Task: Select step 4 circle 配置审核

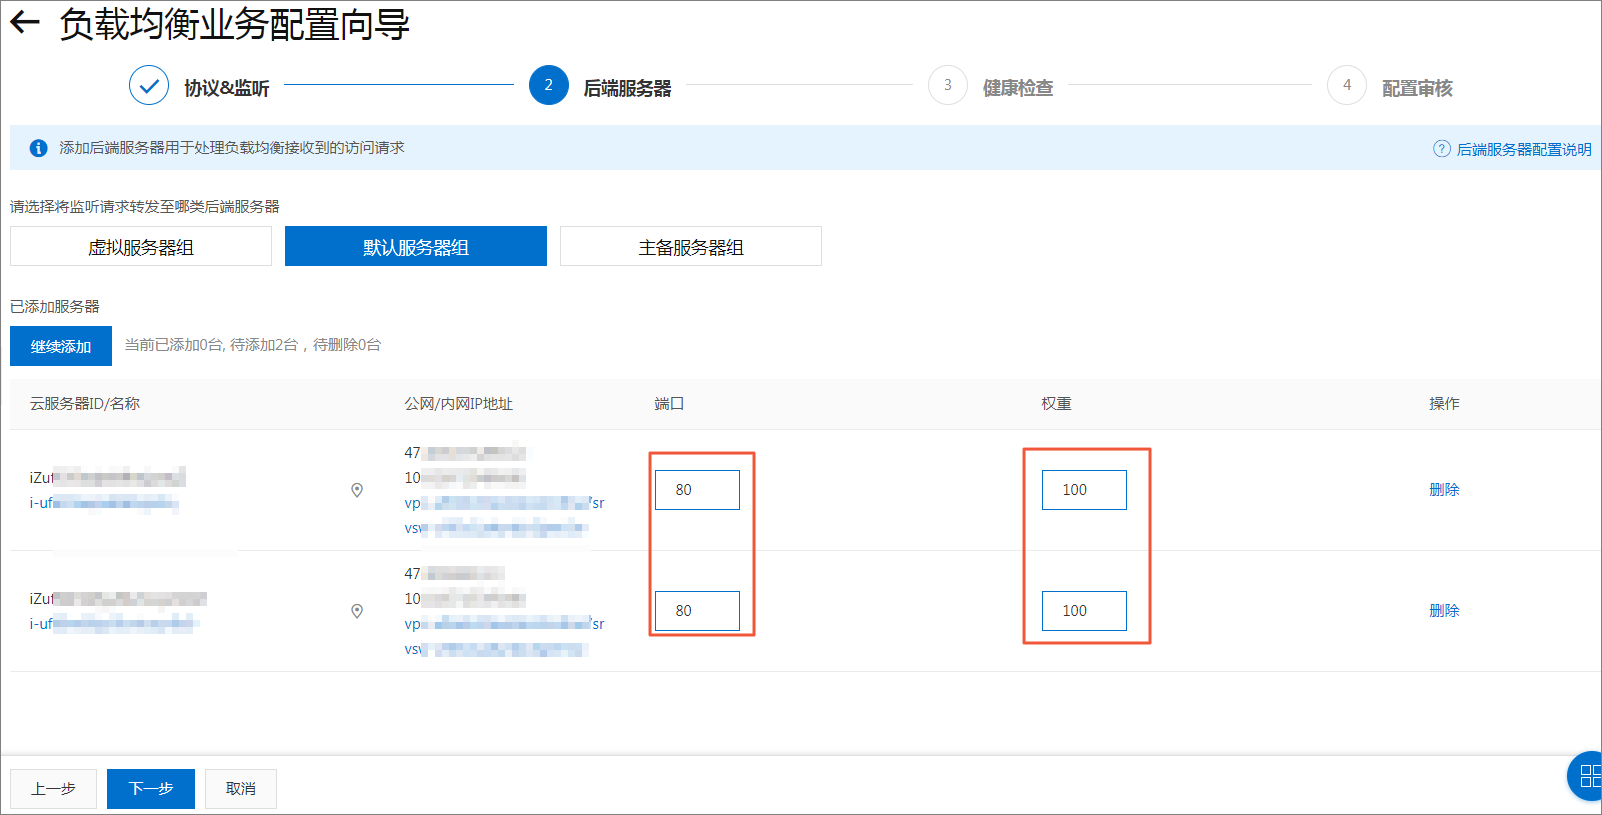Action: click(1346, 86)
